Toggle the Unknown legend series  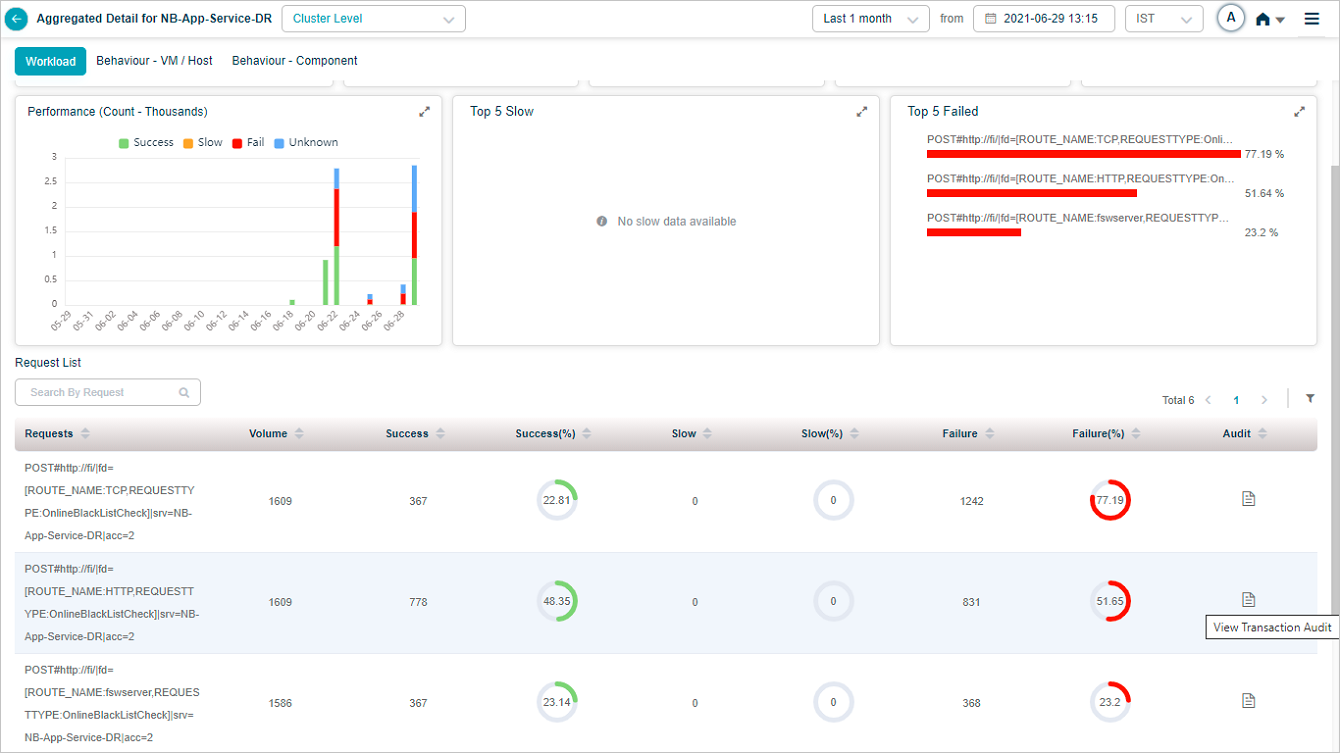tap(305, 143)
